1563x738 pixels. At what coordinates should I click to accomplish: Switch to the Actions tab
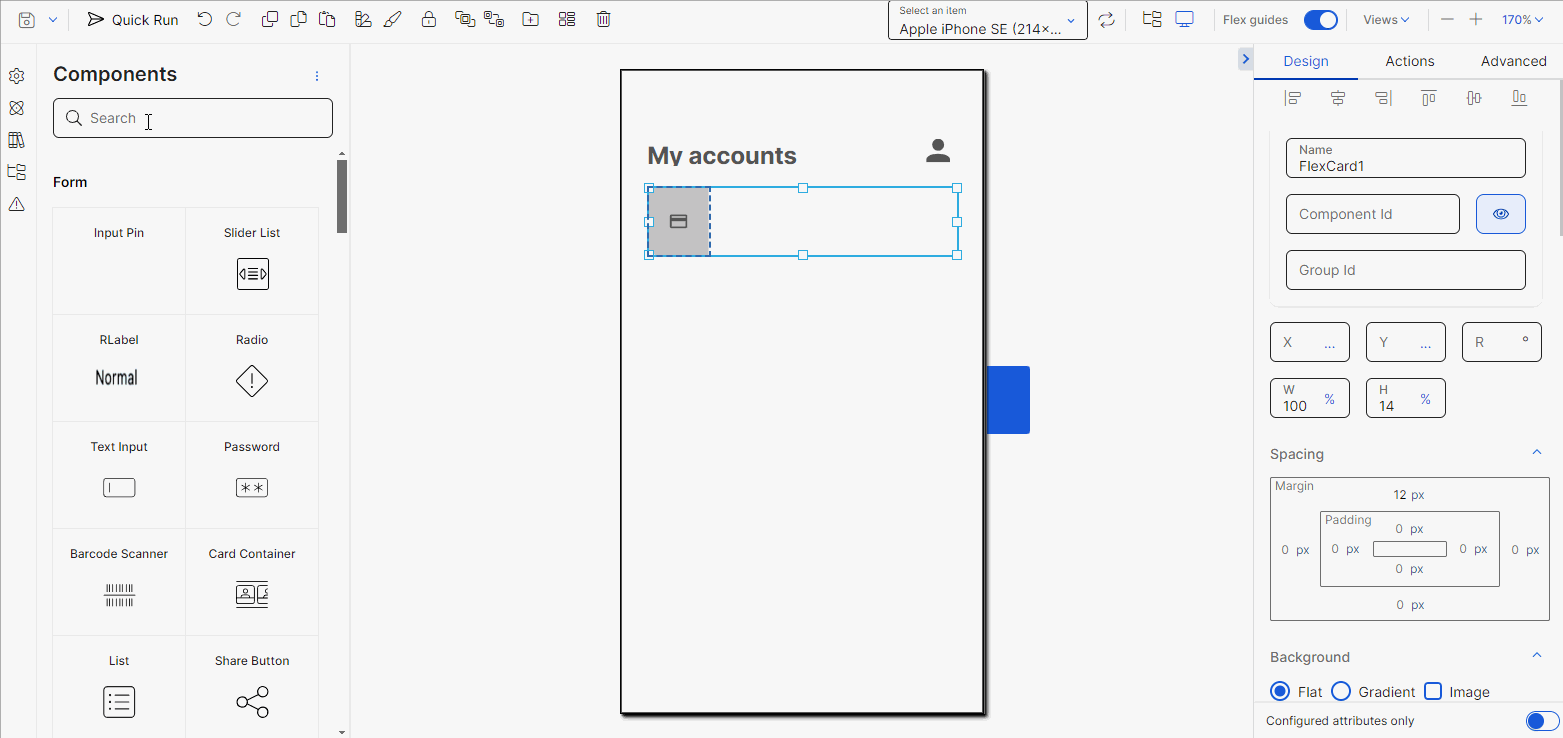click(x=1409, y=61)
